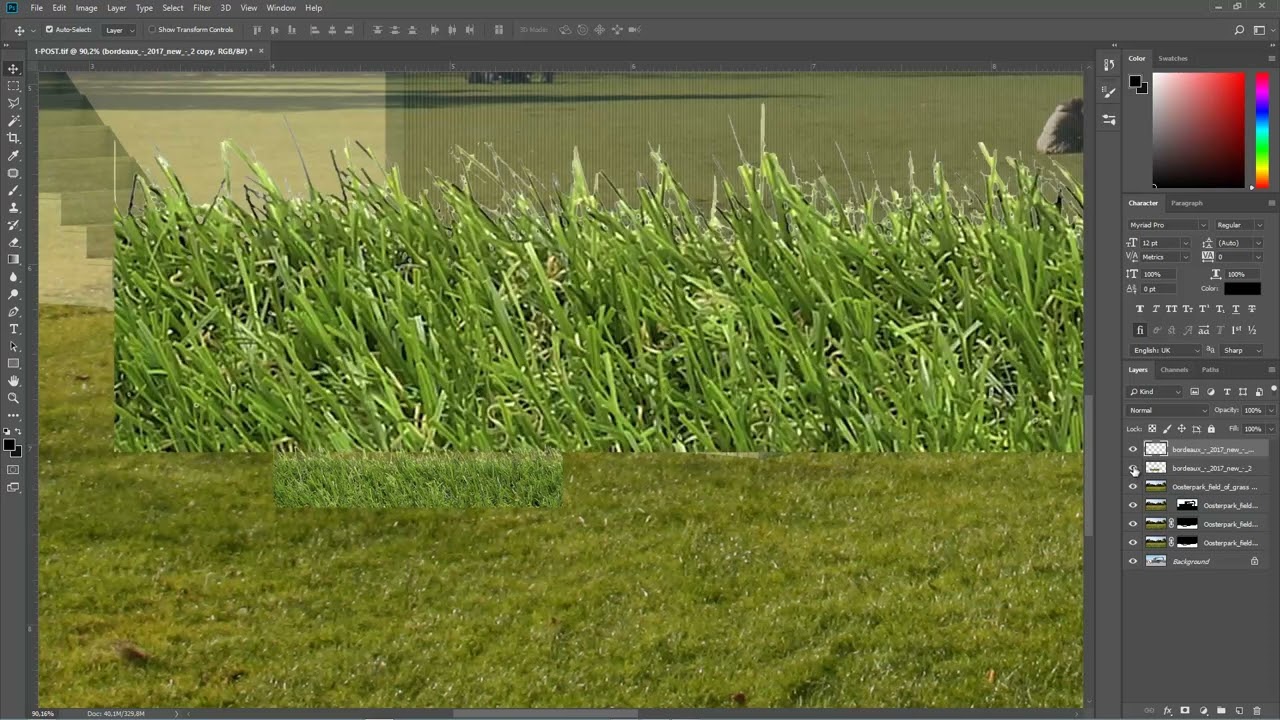Select the Dodge tool
This screenshot has height=720, width=1280.
click(x=13, y=294)
